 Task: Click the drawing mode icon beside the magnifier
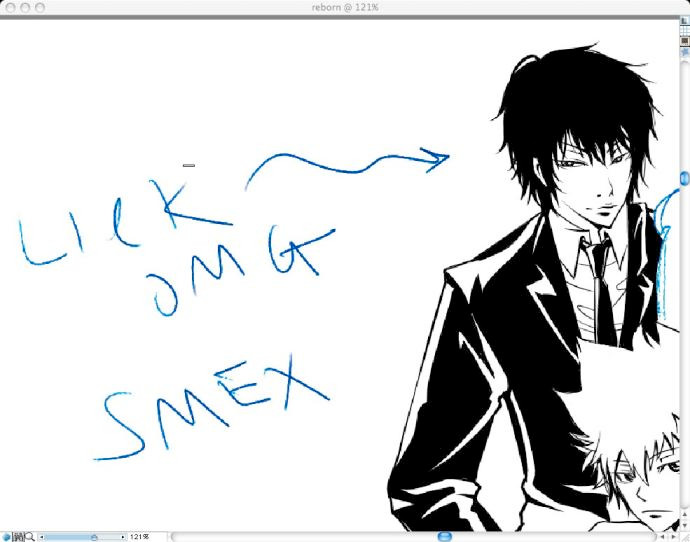[x=18, y=537]
